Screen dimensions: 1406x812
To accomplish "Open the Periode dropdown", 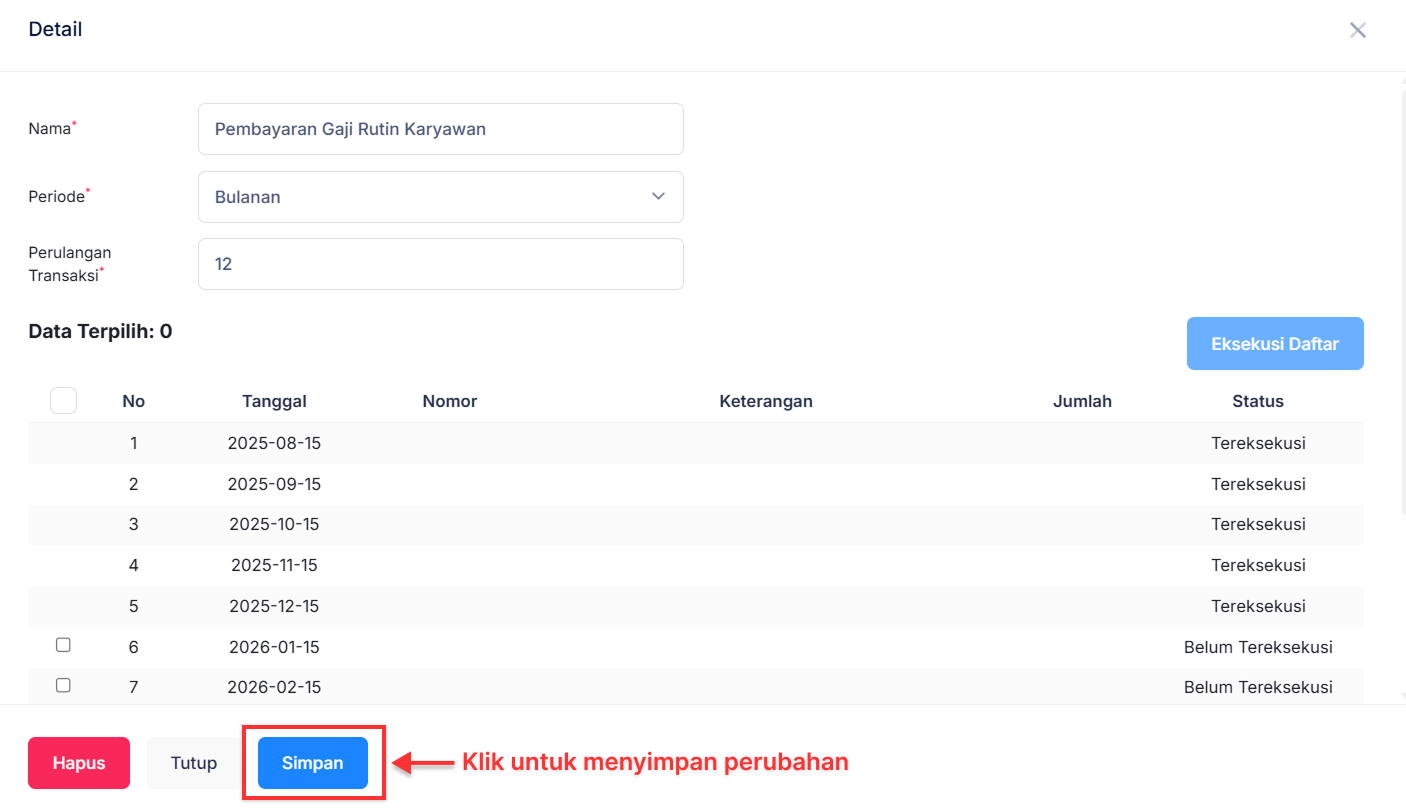I will point(440,197).
